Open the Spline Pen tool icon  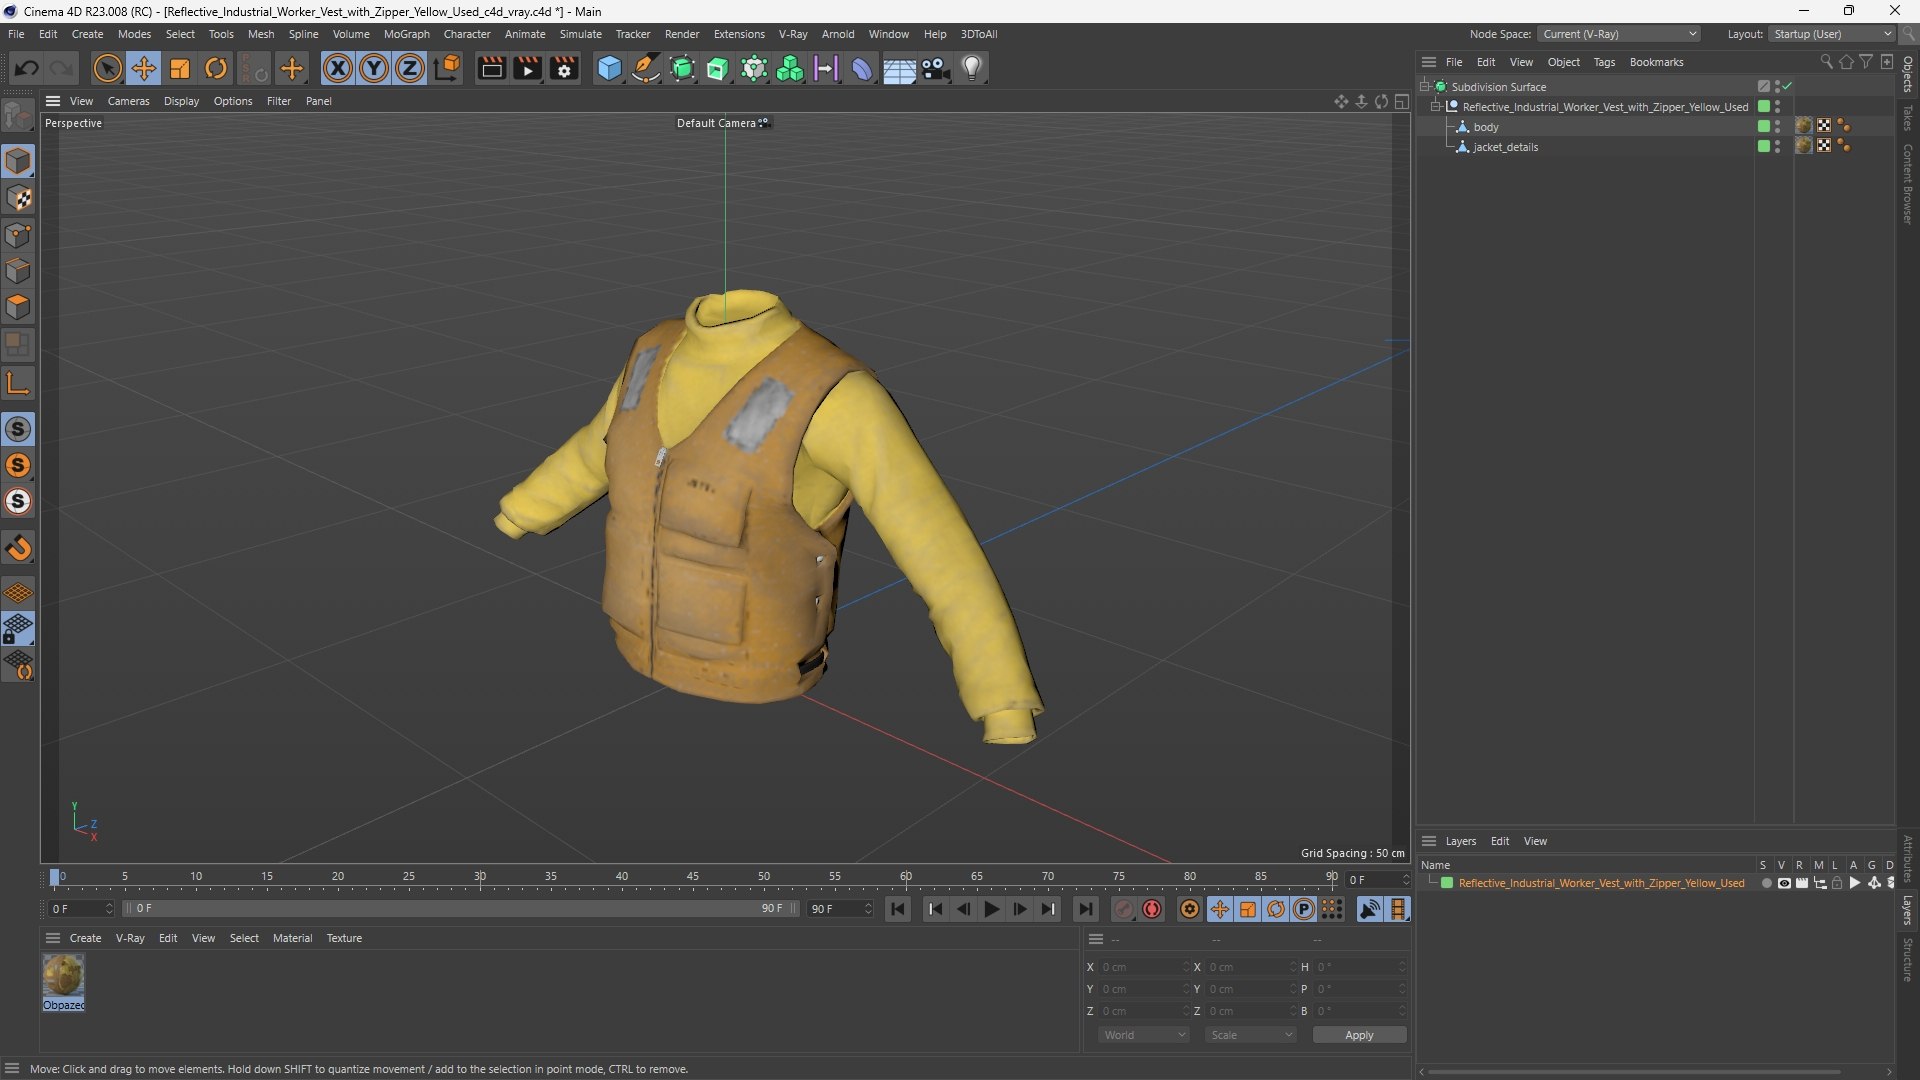646,68
